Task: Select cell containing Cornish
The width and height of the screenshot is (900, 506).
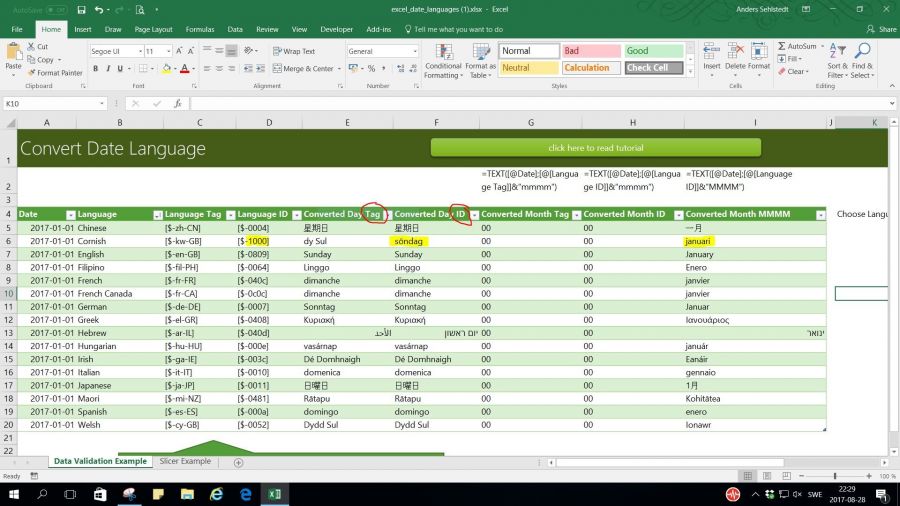Action: pos(119,241)
